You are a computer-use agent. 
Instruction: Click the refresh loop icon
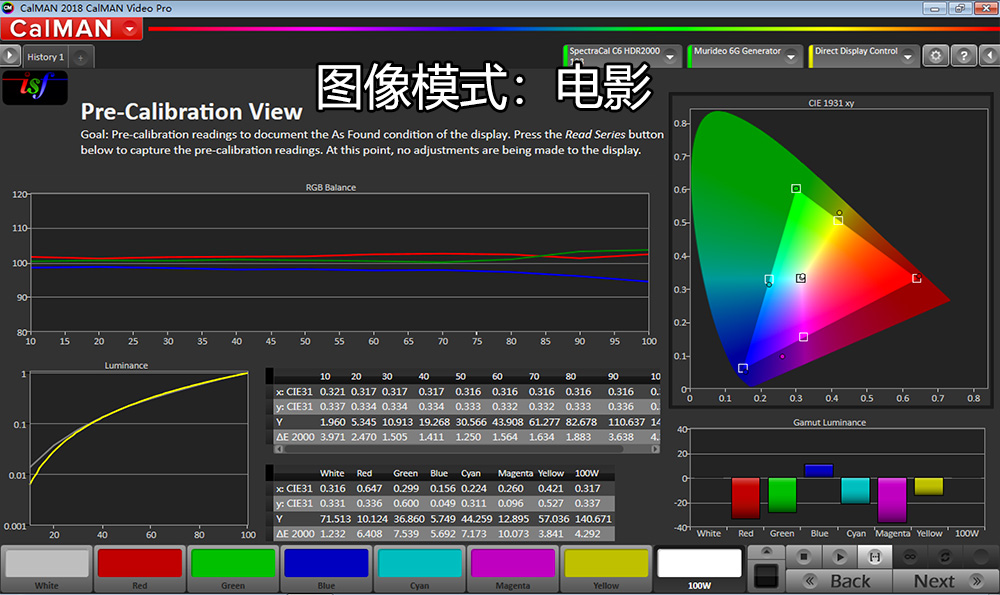pyautogui.click(x=945, y=557)
